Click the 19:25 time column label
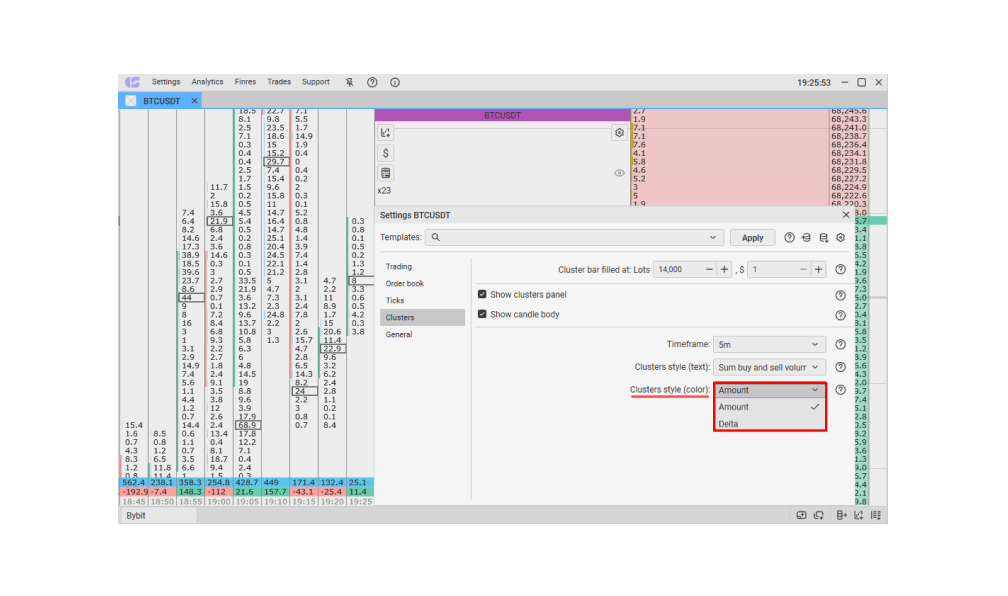This screenshot has height=596, width=1008. click(x=360, y=501)
